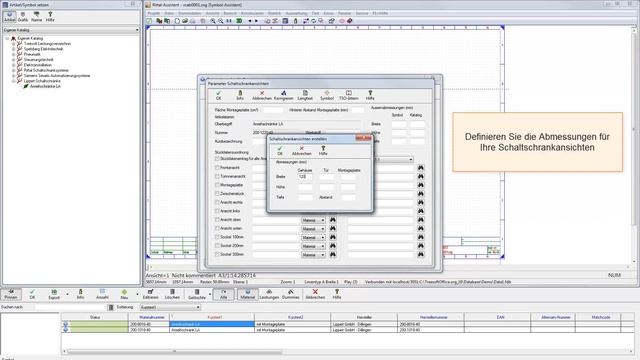The width and height of the screenshot is (640, 360).
Task: Collapse the Eigener Katalog root node
Action: tap(7, 38)
